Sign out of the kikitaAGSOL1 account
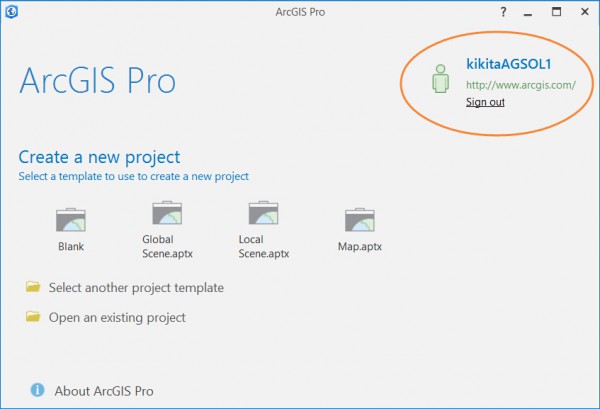Screen dimensions: 600x409 click(485, 102)
